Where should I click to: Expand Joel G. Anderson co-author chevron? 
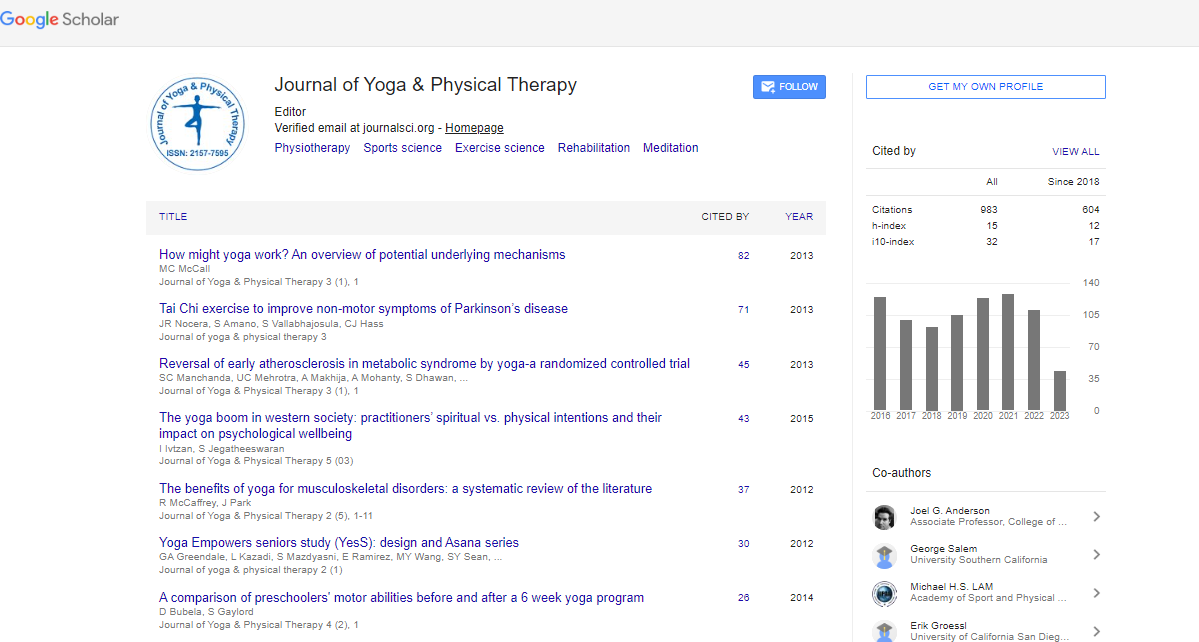pos(1096,517)
